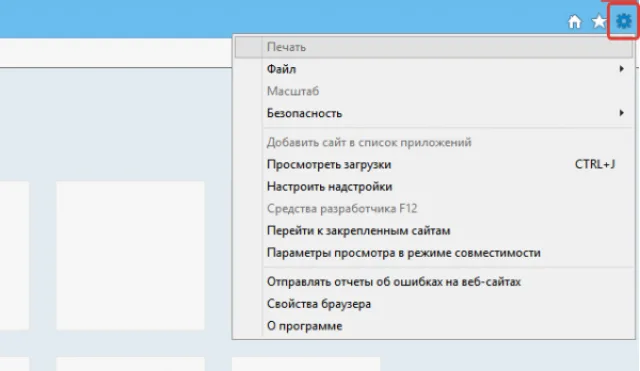Expand the Безопасность submenu arrow

[x=621, y=113]
